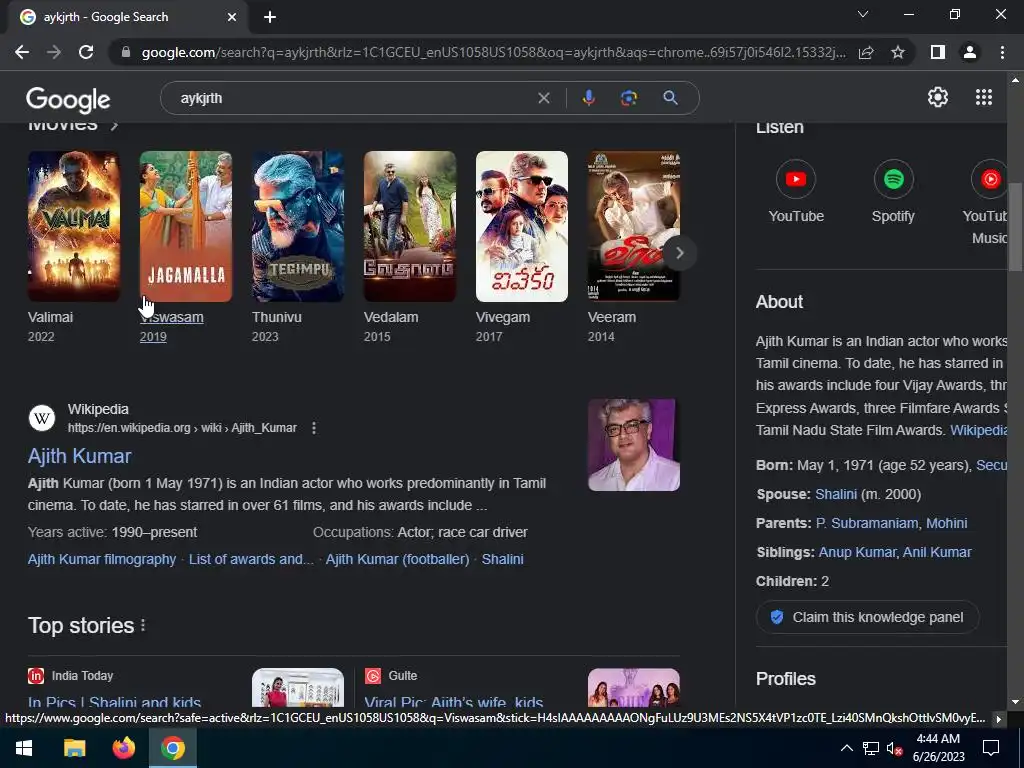Viewport: 1024px width, 768px height.
Task: Open the Shalini sitelink under Wikipedia
Action: click(502, 559)
